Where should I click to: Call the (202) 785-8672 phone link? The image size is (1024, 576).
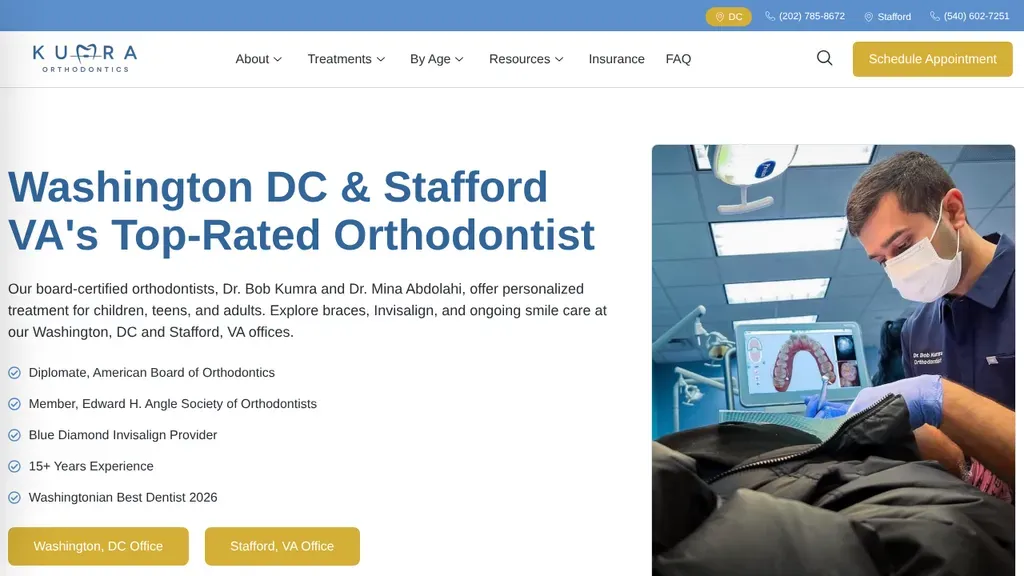[x=805, y=16]
